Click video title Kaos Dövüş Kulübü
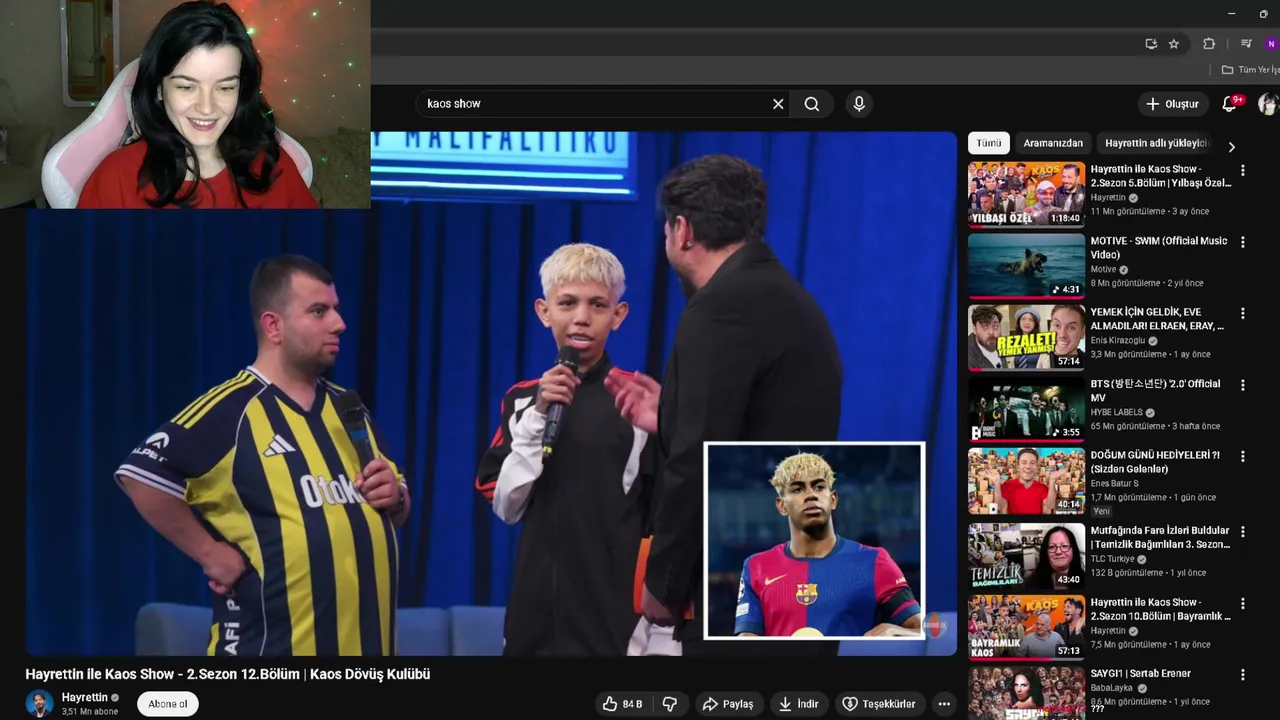Image resolution: width=1280 pixels, height=720 pixels. (228, 674)
